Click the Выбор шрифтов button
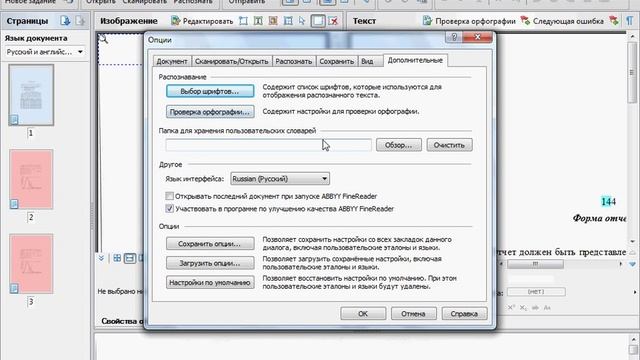The image size is (640, 360). point(210,91)
